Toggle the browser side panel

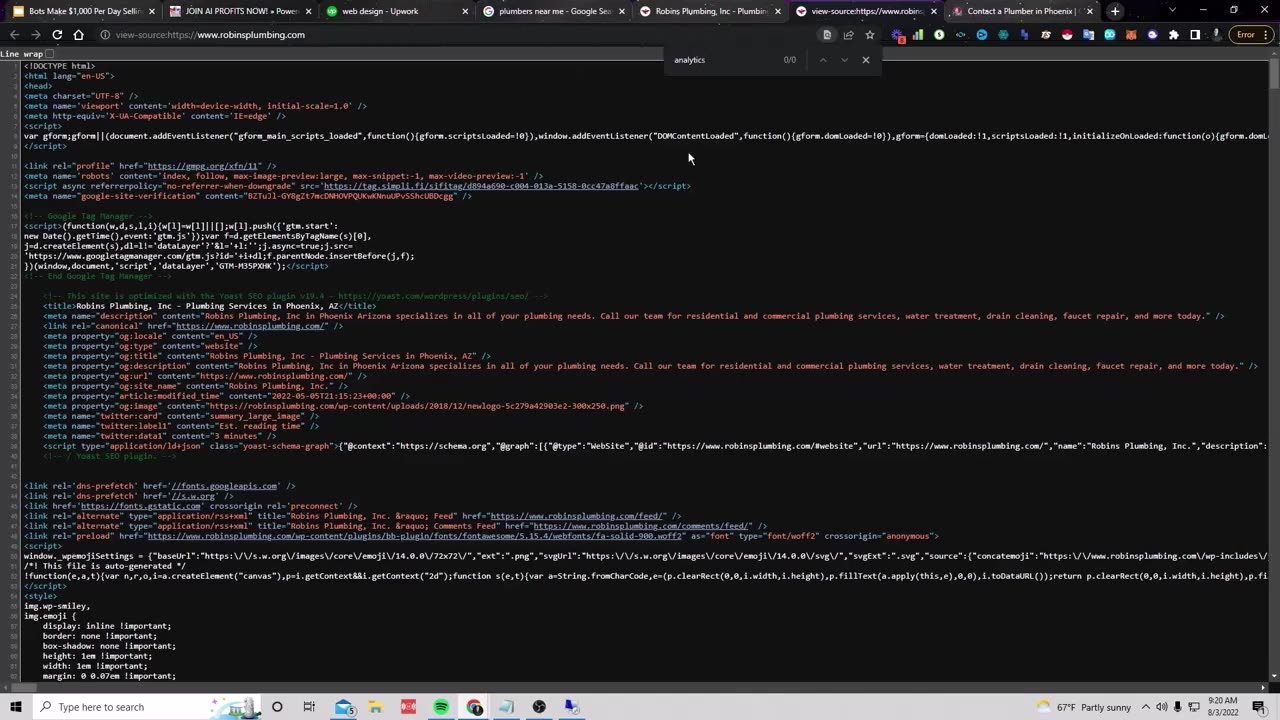pyautogui.click(x=1195, y=35)
